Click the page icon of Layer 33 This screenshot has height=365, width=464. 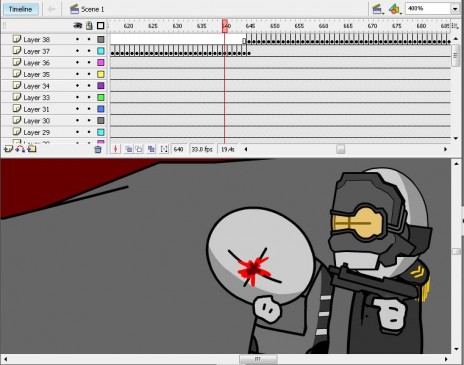[17, 97]
